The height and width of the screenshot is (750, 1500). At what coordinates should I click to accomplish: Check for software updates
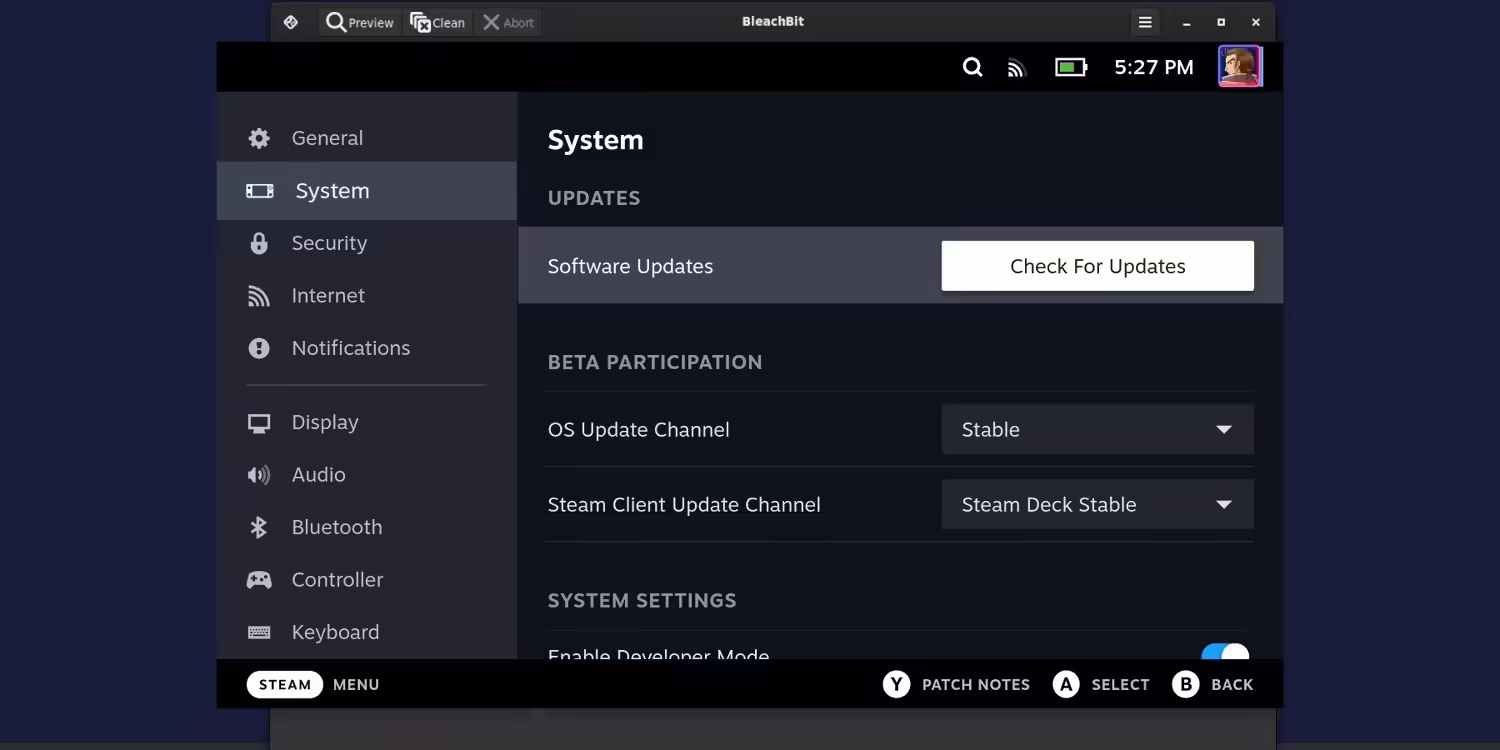coord(1097,266)
